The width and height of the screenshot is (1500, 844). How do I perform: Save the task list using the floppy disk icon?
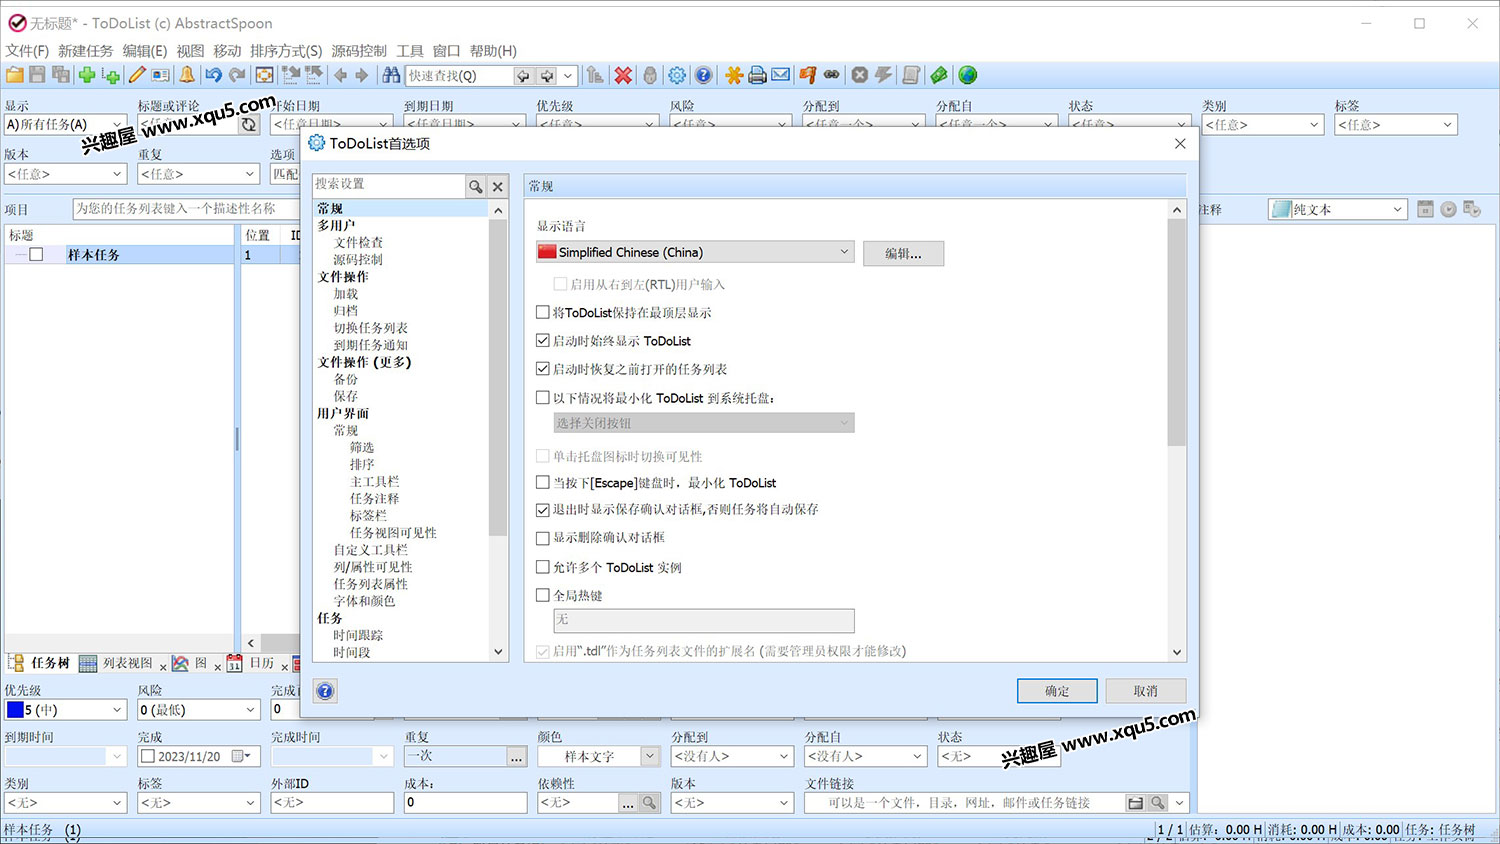tap(37, 75)
